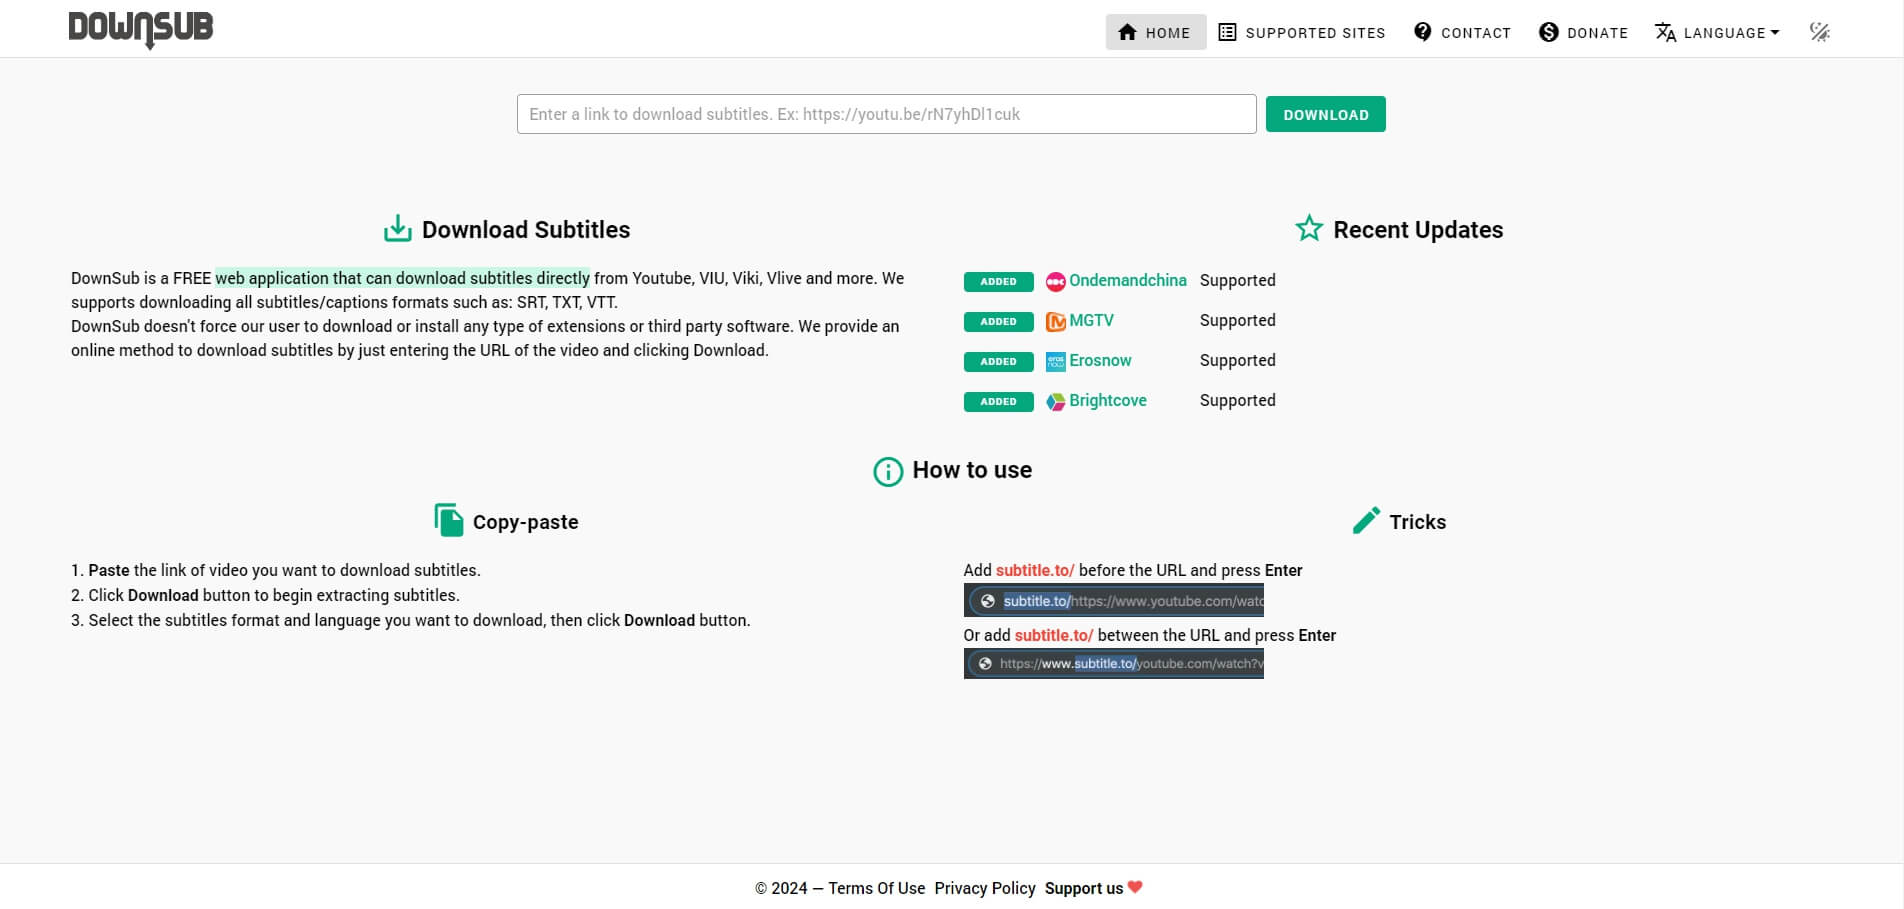Open Supported Sites page
Image resolution: width=1904 pixels, height=909 pixels.
coord(1301,32)
